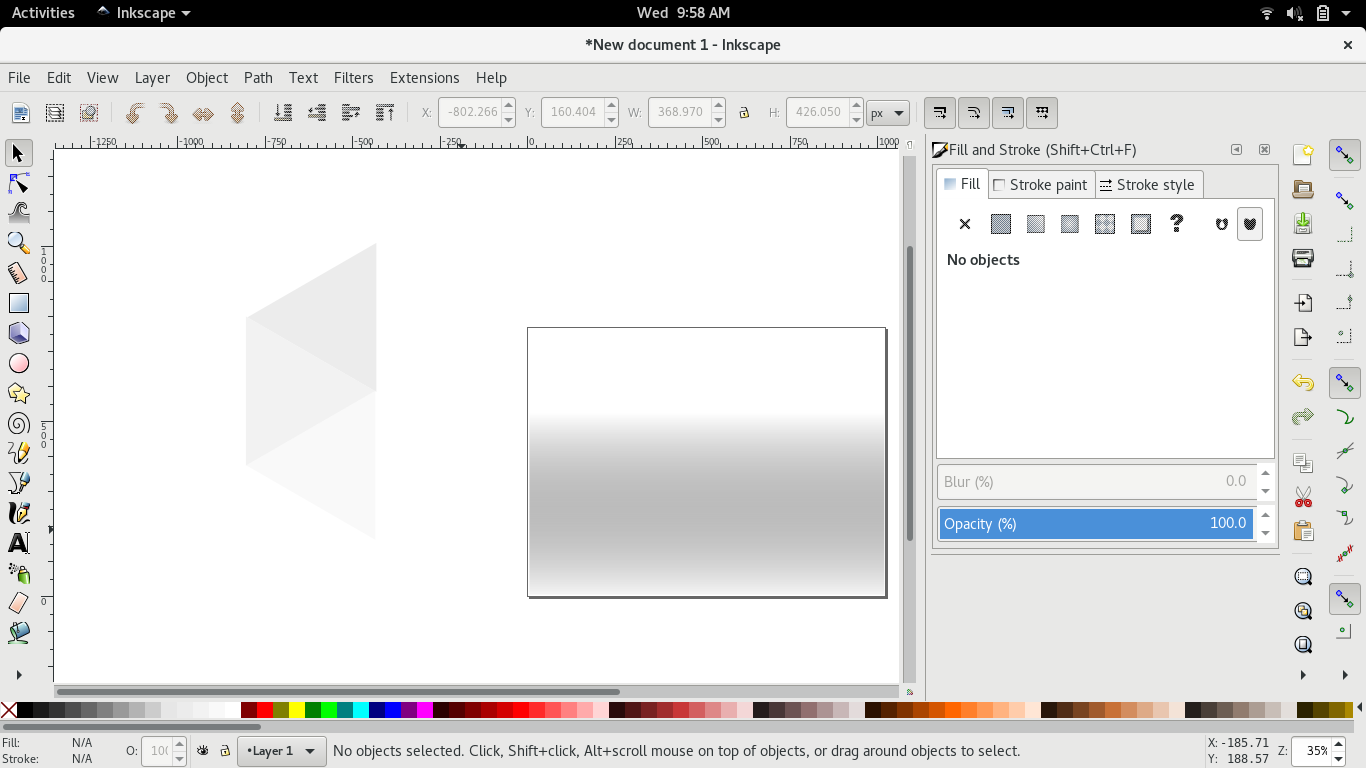Apply a linear gradient fill in the Fill tab

tap(1035, 223)
